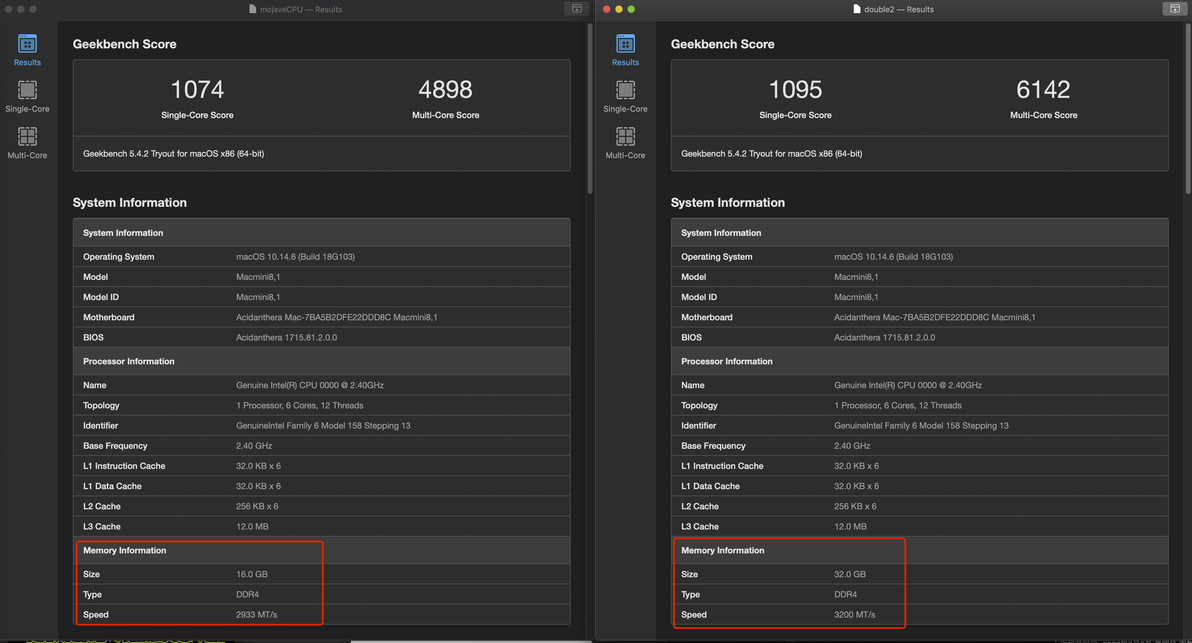Click L1 Instruction Cache row in mojaveCPU window
The image size is (1192, 643).
pos(322,466)
